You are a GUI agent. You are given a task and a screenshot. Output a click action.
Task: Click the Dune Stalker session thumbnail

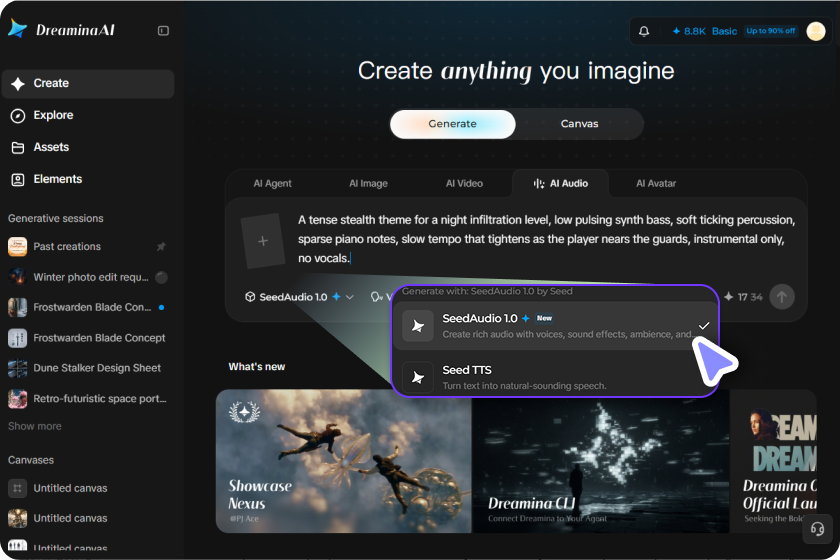tap(17, 368)
